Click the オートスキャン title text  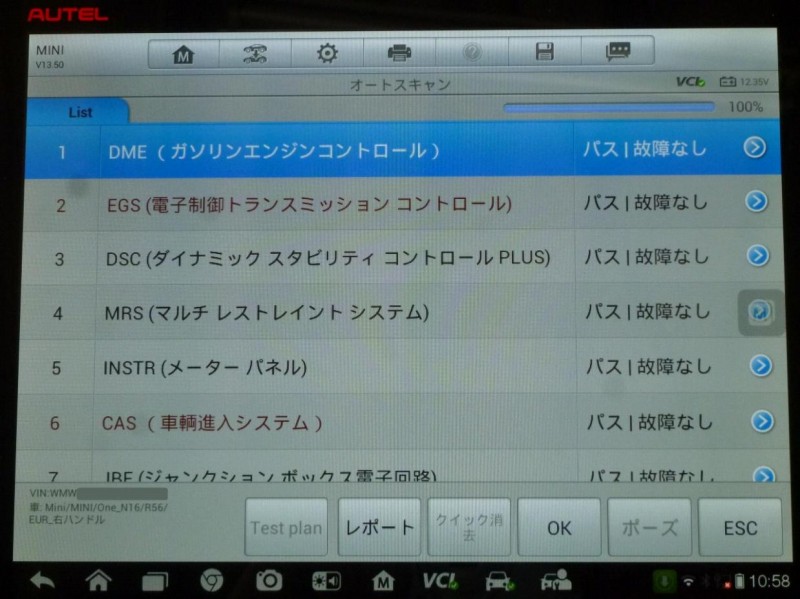[400, 85]
